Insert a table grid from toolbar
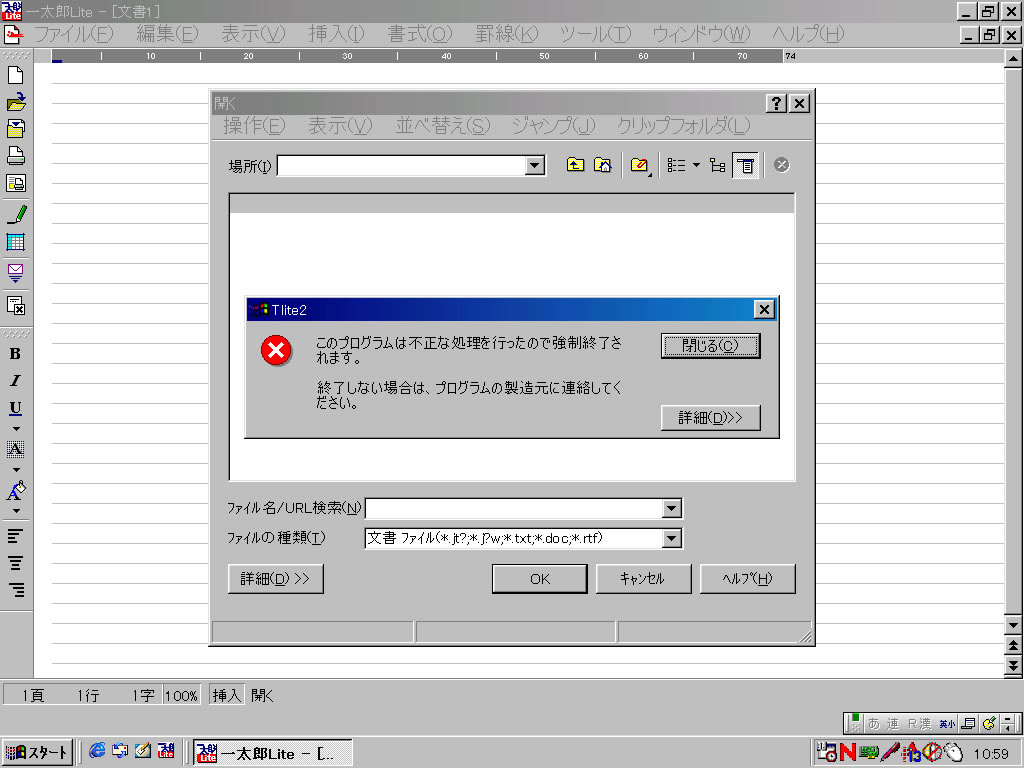Viewport: 1024px width, 768px height. click(x=16, y=242)
